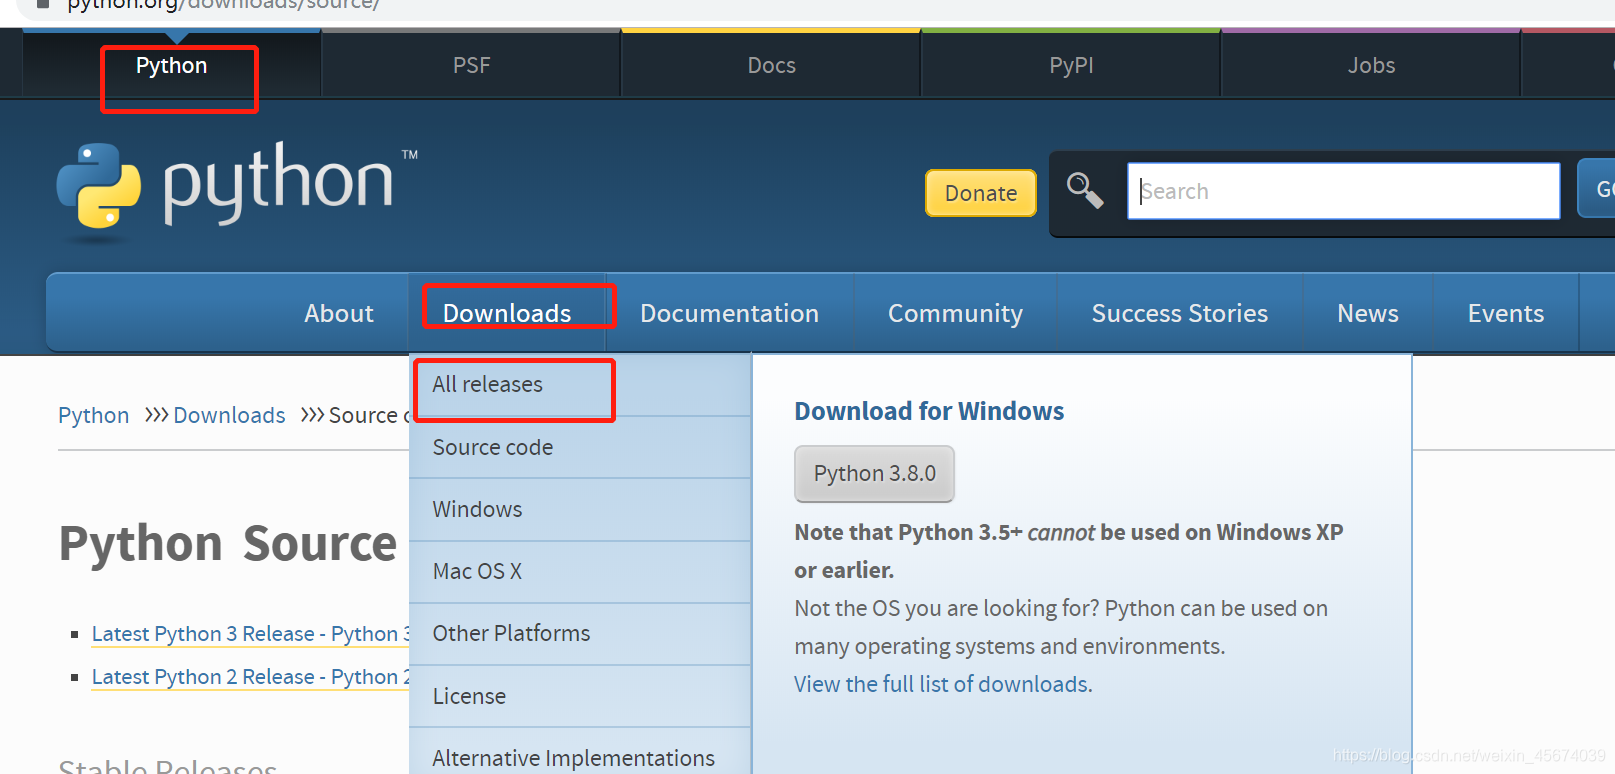Choose Windows from Downloads dropdown
Screen dimensions: 1615x774
pyautogui.click(x=580, y=509)
